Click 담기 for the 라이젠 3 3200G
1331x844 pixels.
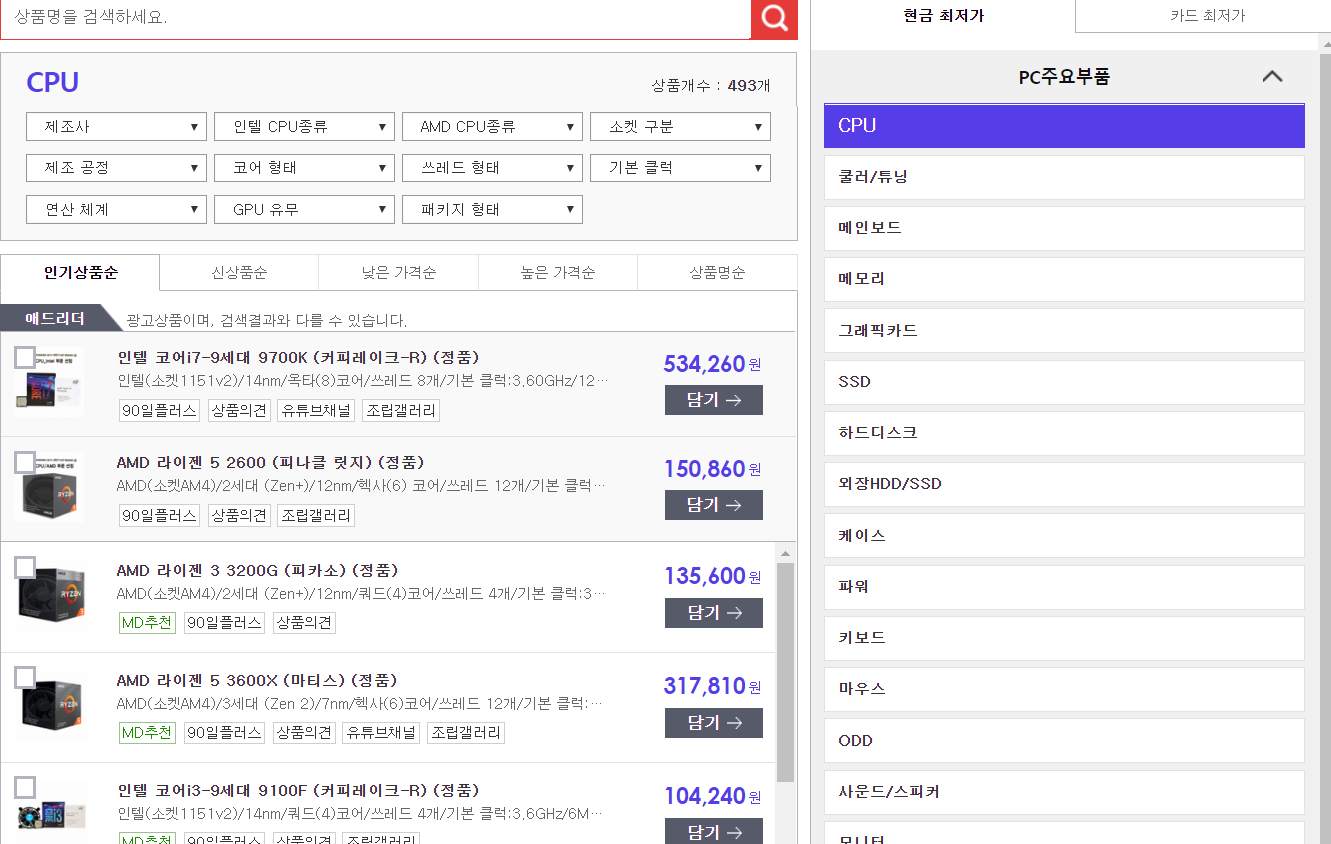(714, 613)
